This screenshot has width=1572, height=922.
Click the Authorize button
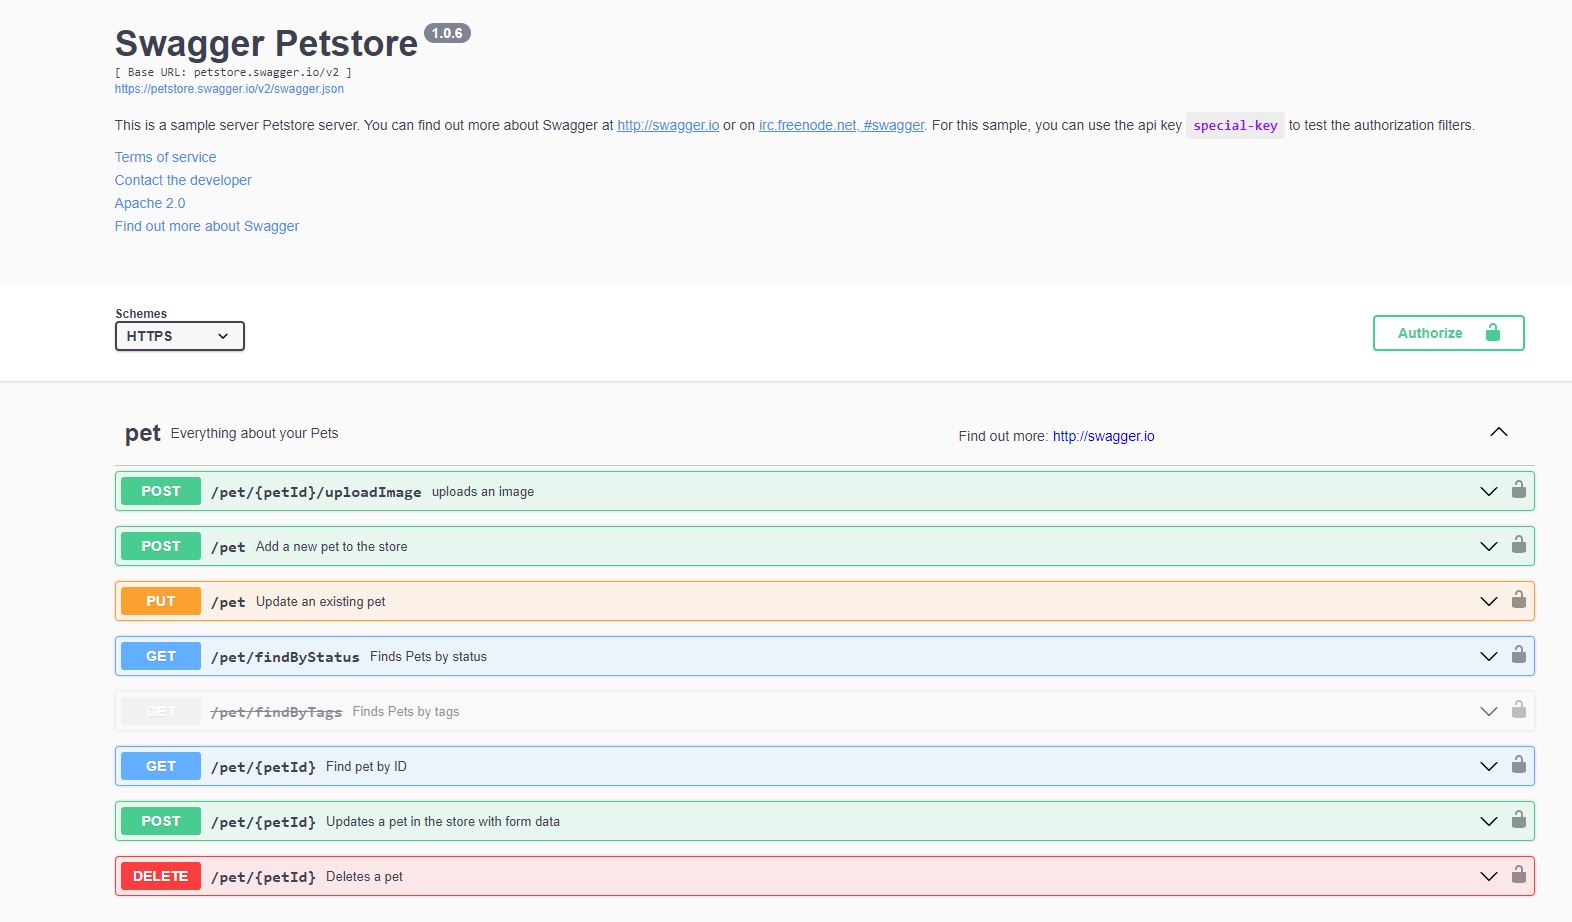point(1448,333)
